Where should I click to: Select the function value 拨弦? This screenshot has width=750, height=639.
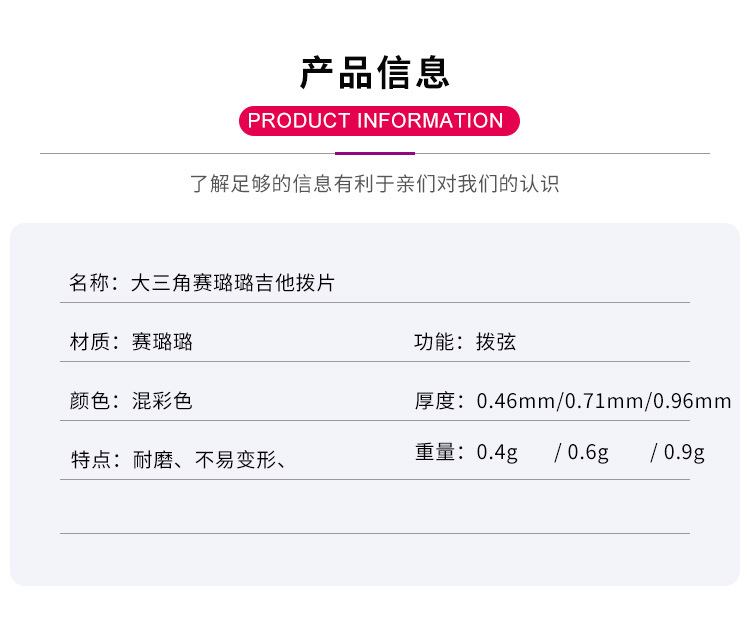(x=496, y=342)
